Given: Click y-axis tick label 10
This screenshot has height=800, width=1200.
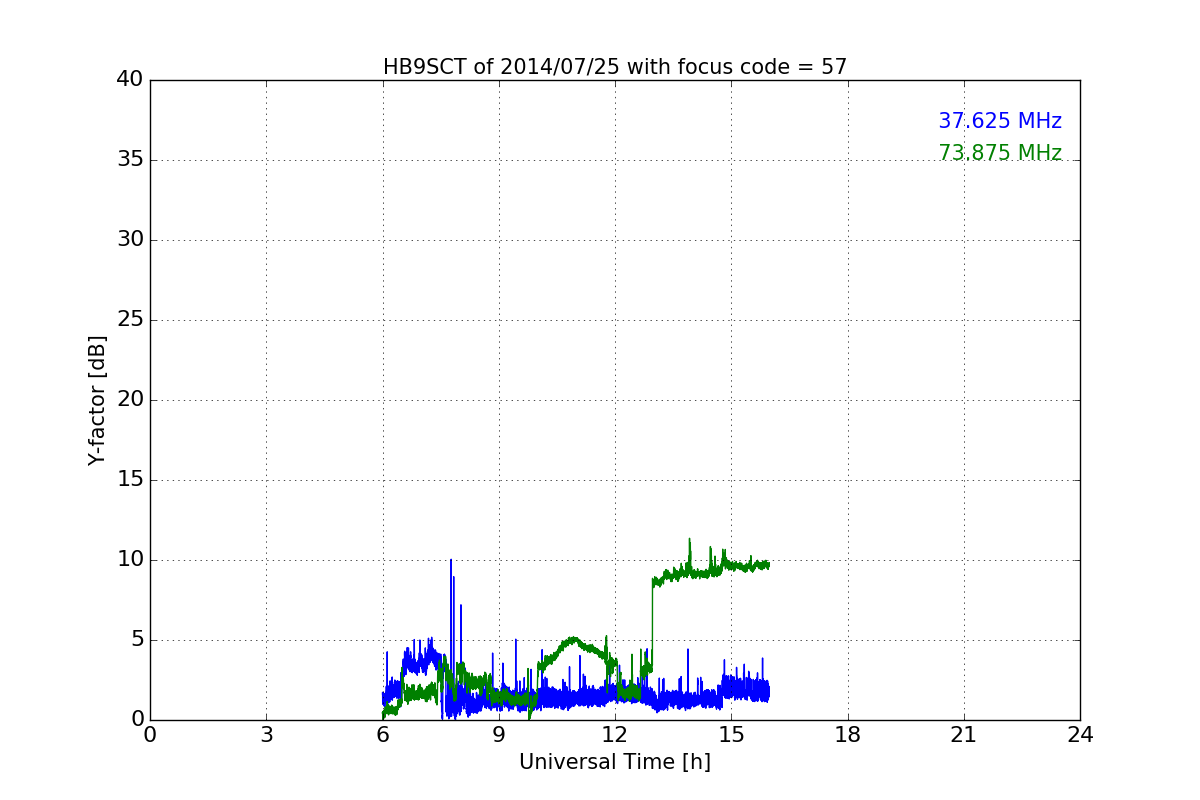Looking at the screenshot, I should pos(130,560).
